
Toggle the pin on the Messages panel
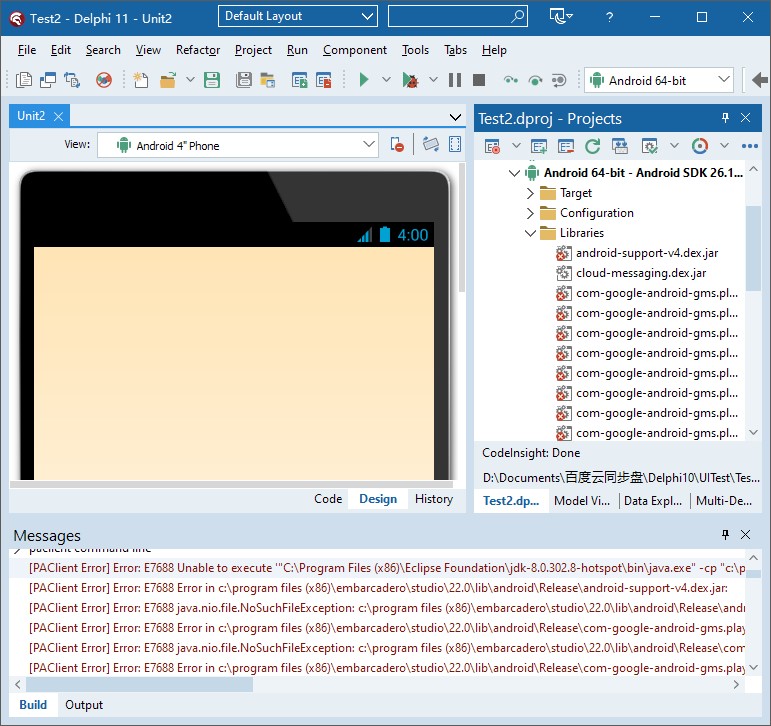click(726, 535)
